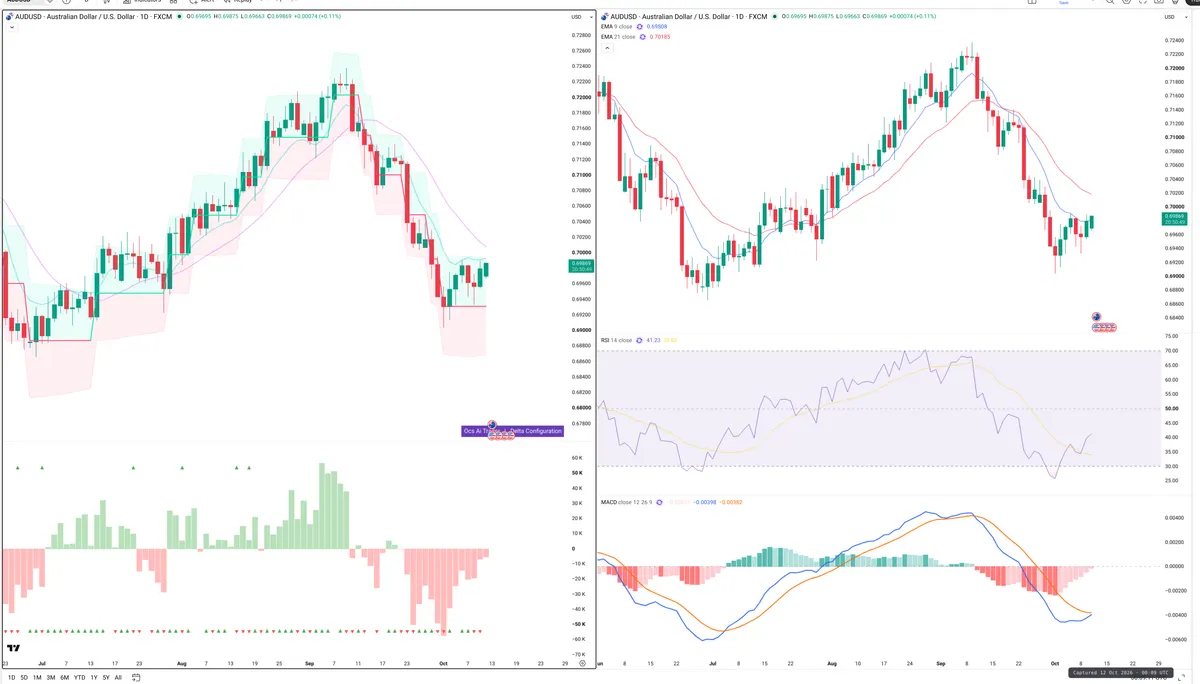Select the 6M time range
Viewport: 1200px width, 684px height.
point(64,677)
